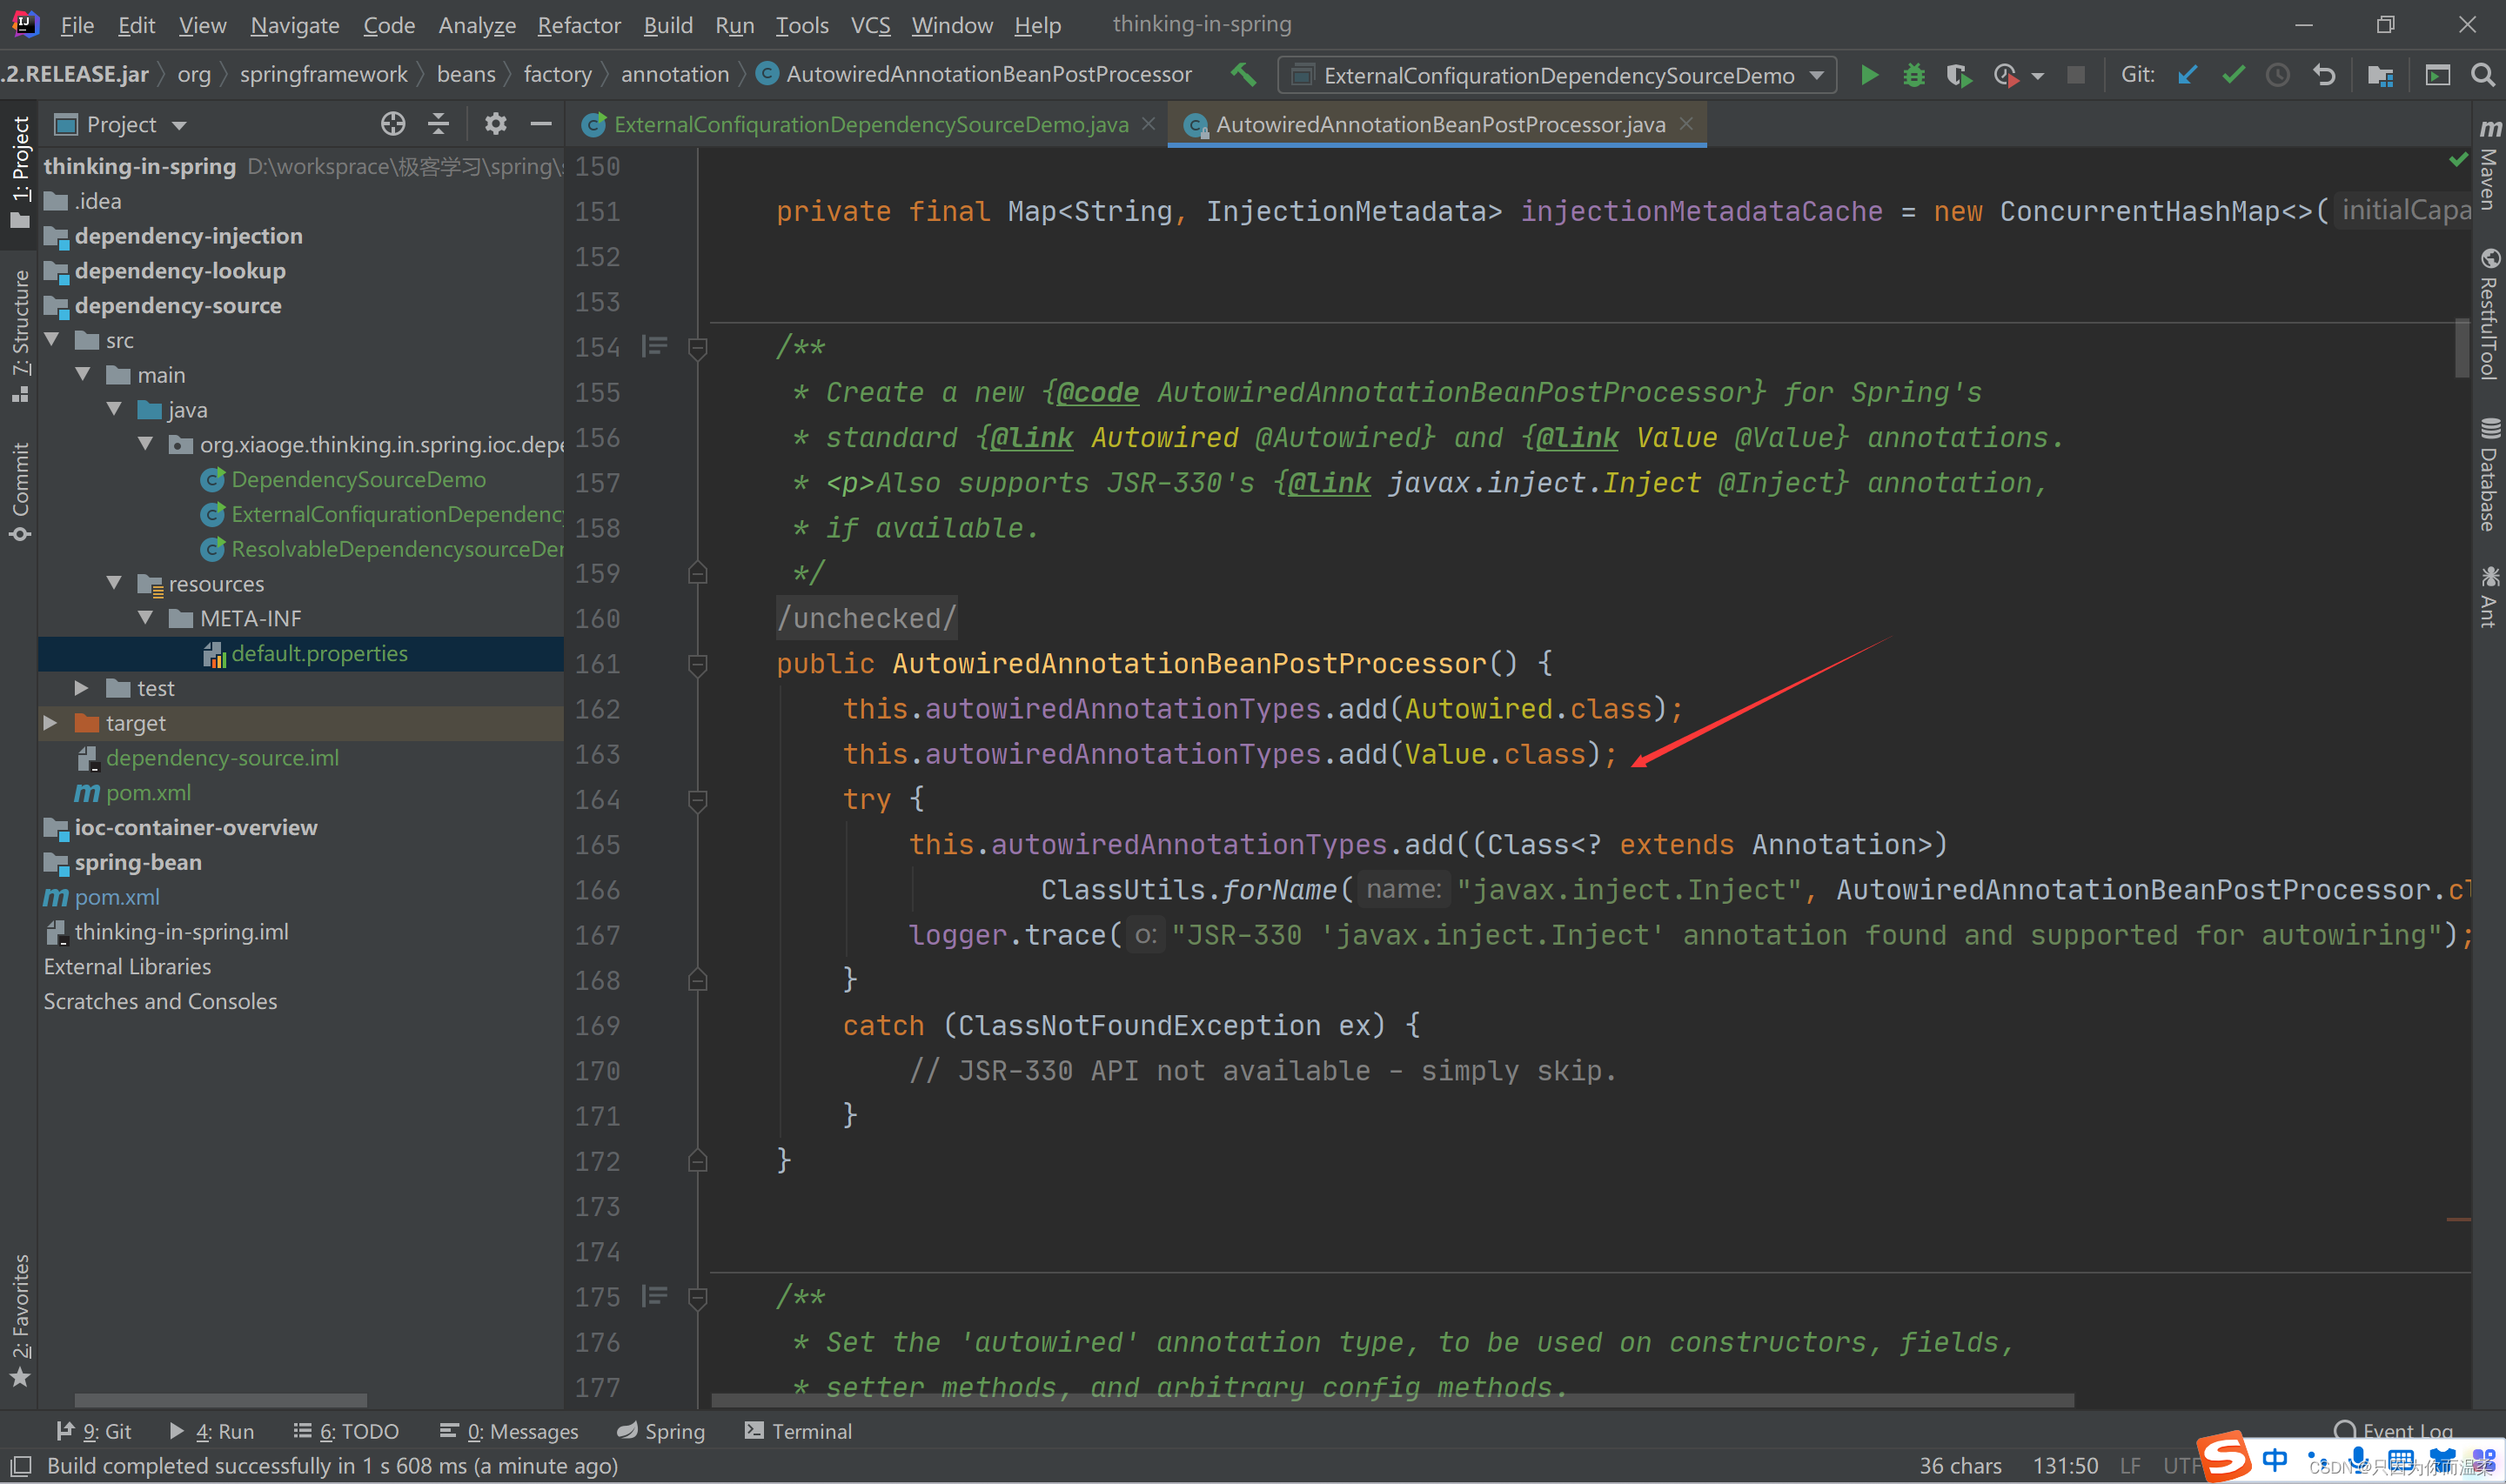Open the Spring tool window

661,1431
